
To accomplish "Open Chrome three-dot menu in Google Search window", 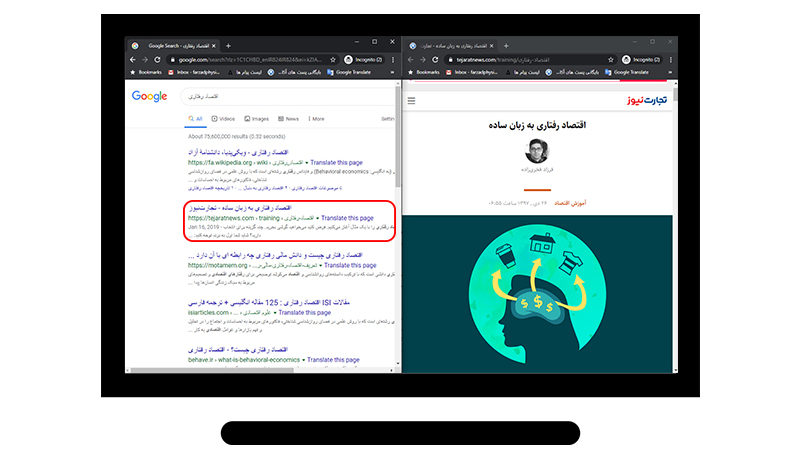I will tap(393, 60).
